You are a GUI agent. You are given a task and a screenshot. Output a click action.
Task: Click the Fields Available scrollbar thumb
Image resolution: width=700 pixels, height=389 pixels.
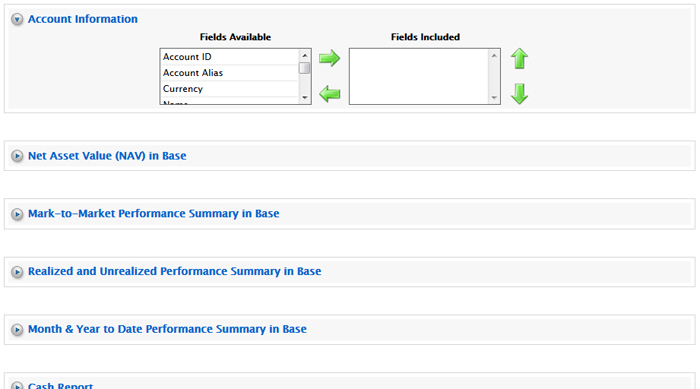(x=305, y=68)
